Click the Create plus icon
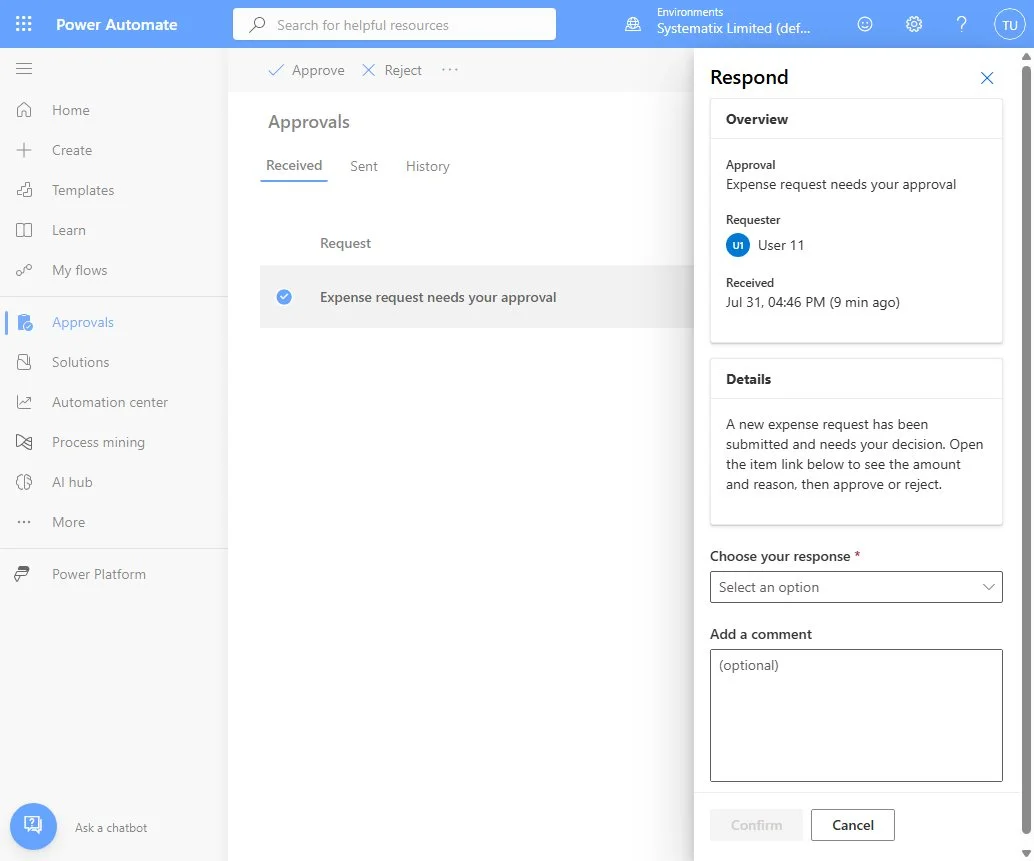The width and height of the screenshot is (1034, 861). point(24,150)
